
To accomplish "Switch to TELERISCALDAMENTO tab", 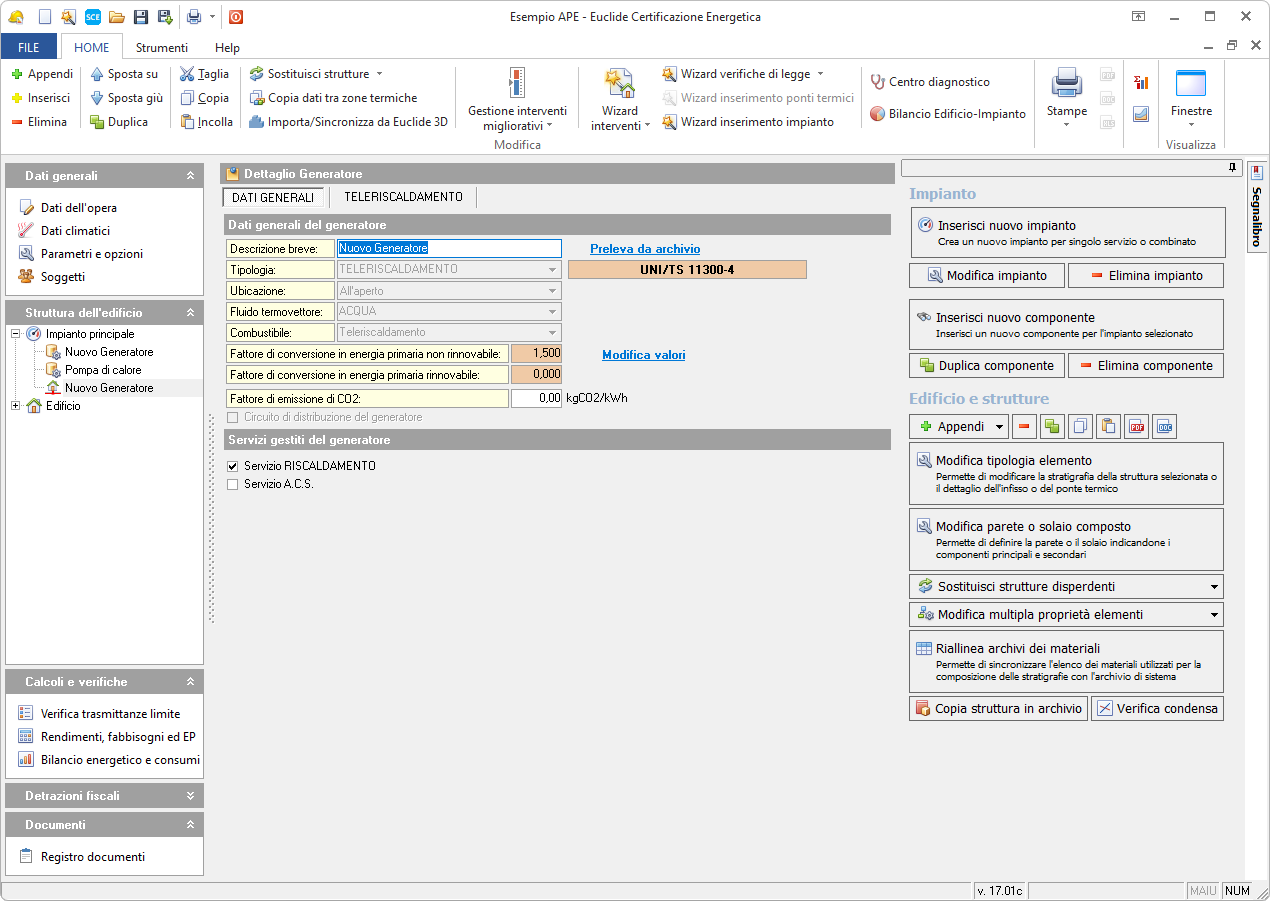I will 403,198.
